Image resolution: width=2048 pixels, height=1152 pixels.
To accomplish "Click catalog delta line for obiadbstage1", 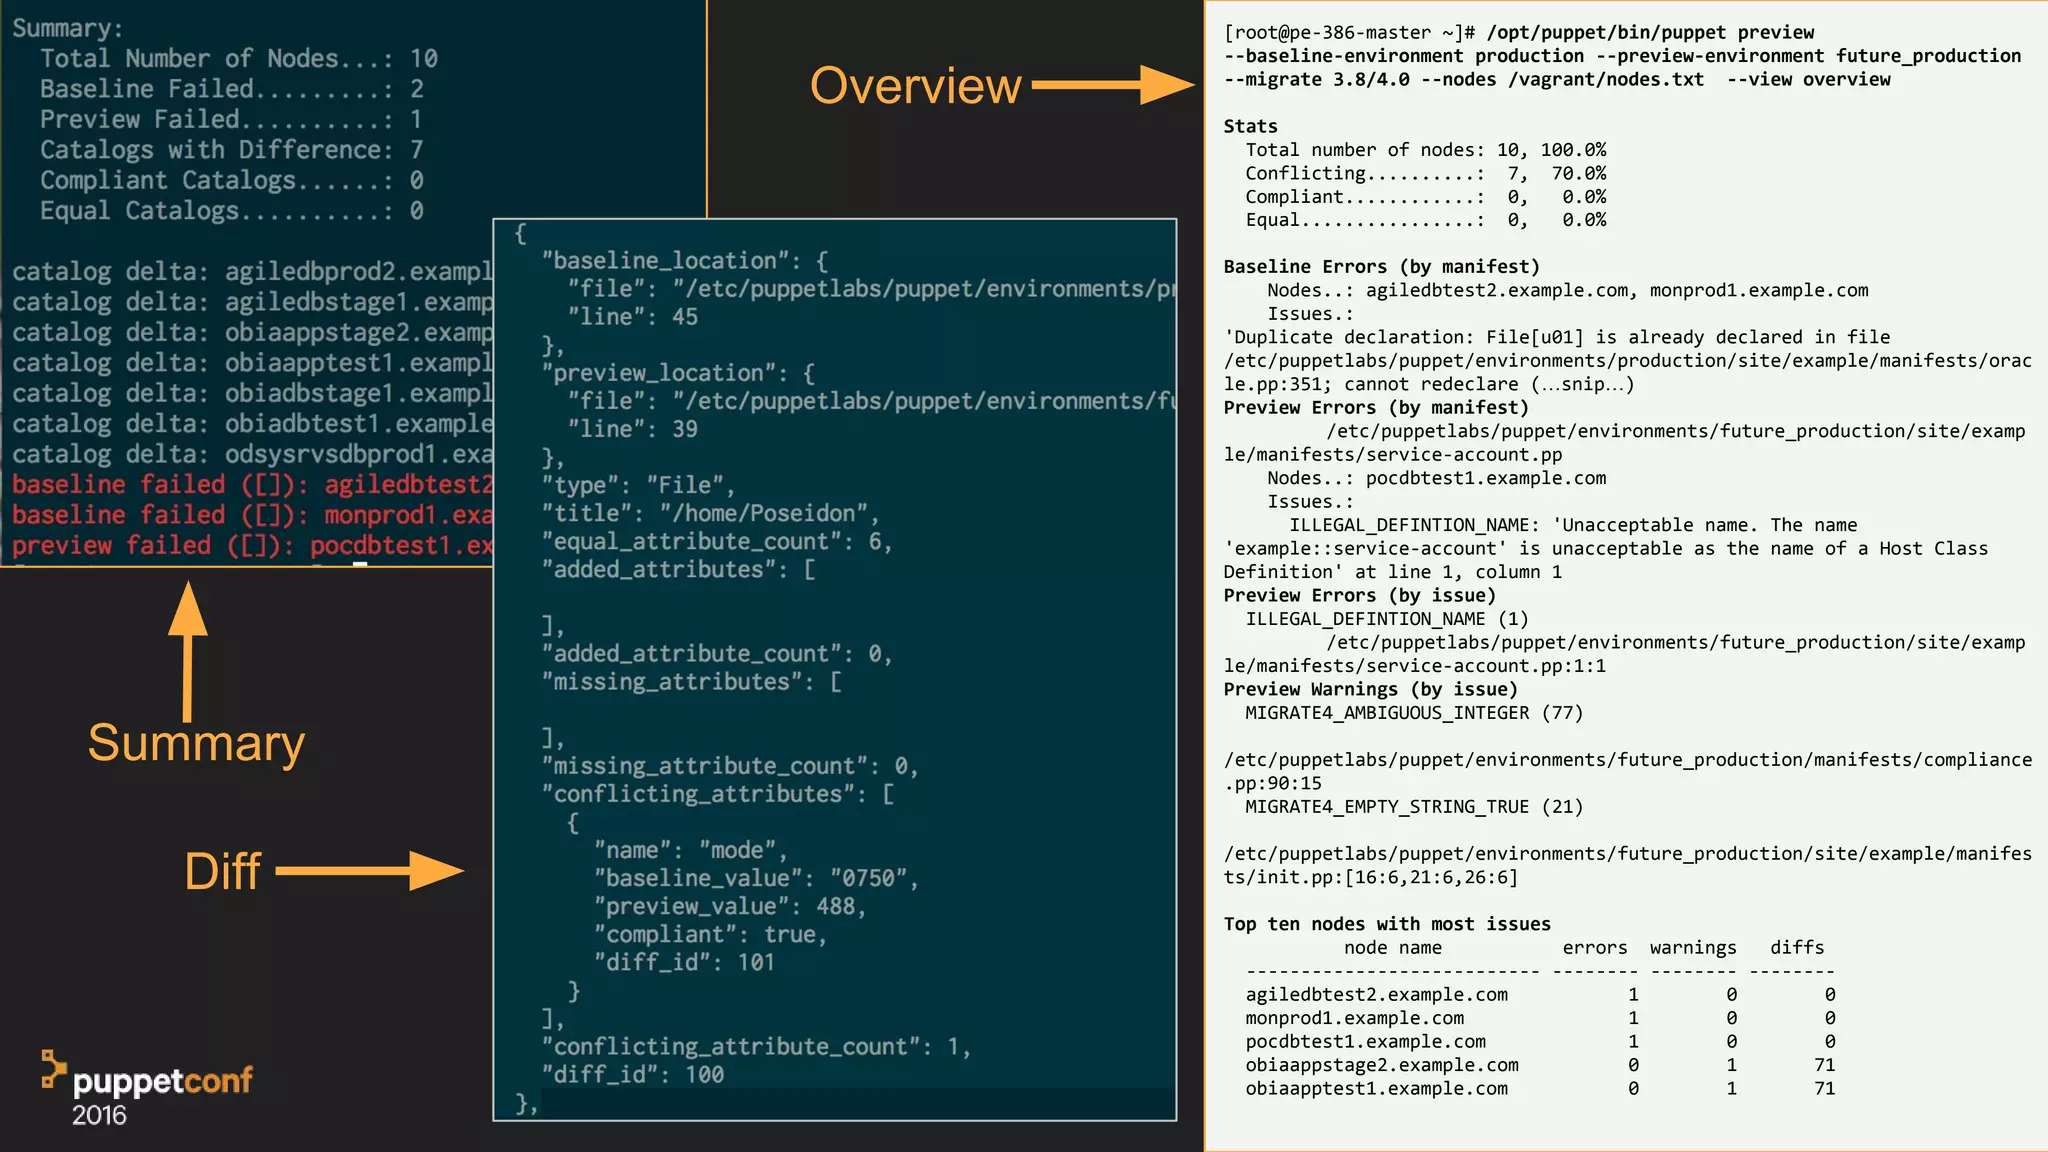I will click(x=253, y=394).
